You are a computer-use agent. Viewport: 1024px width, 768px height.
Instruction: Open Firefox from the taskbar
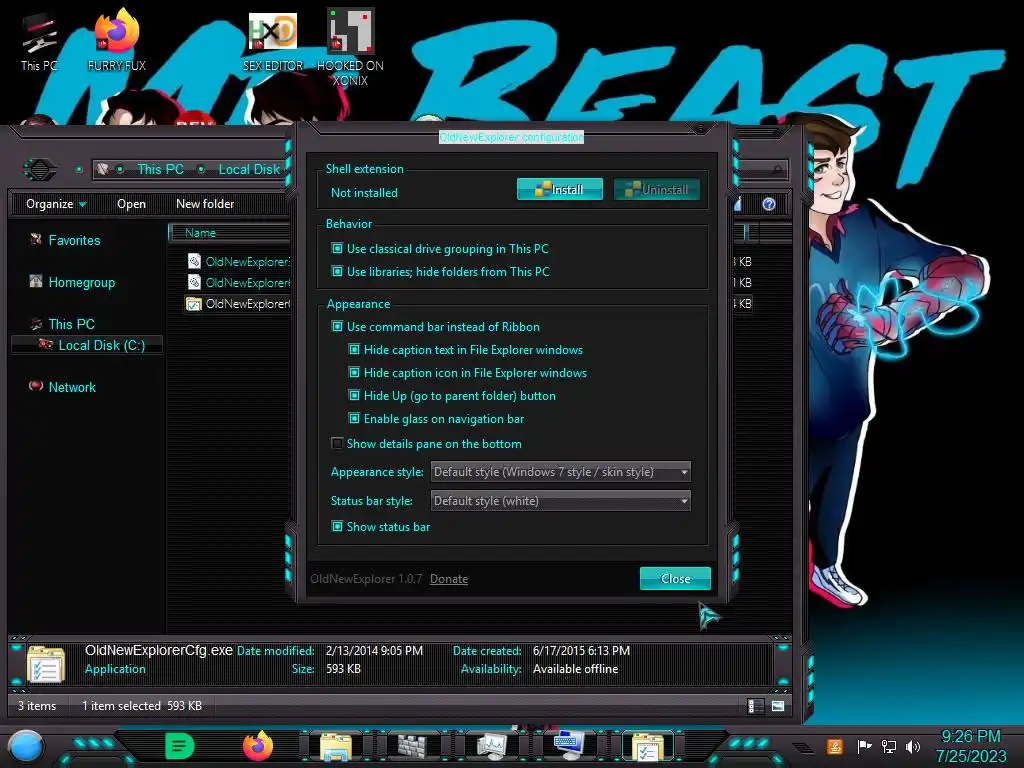[x=257, y=746]
